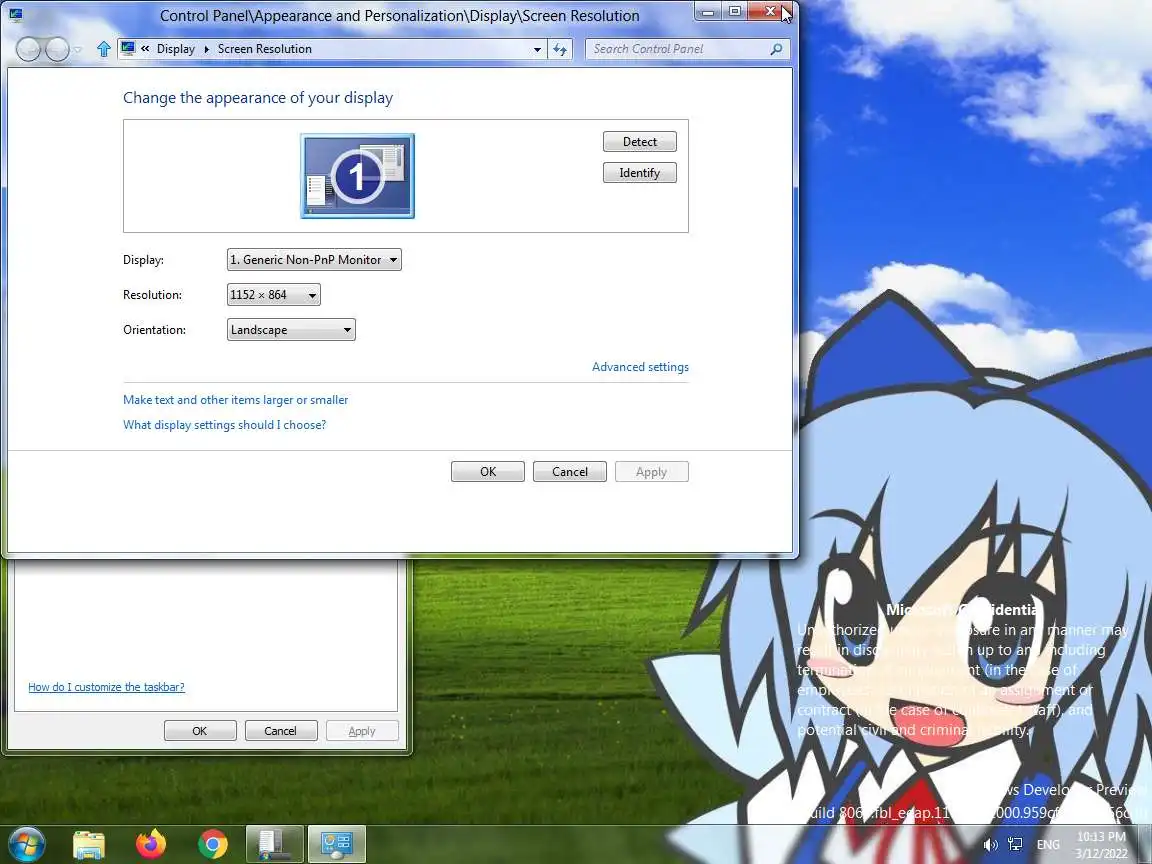Expand the breadcrumb overflow chevrons

[145, 48]
